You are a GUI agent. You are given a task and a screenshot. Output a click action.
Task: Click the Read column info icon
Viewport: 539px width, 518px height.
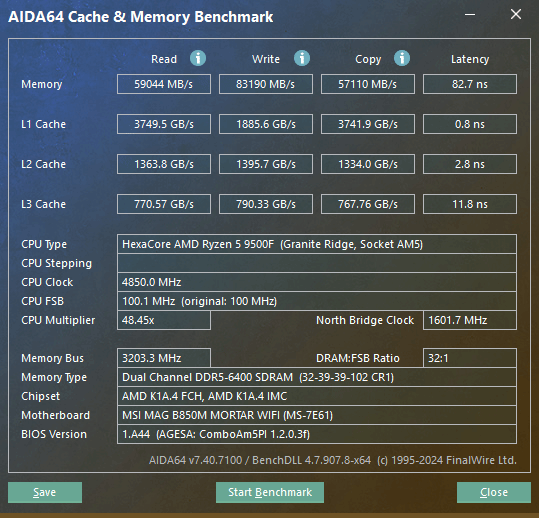pyautogui.click(x=198, y=58)
